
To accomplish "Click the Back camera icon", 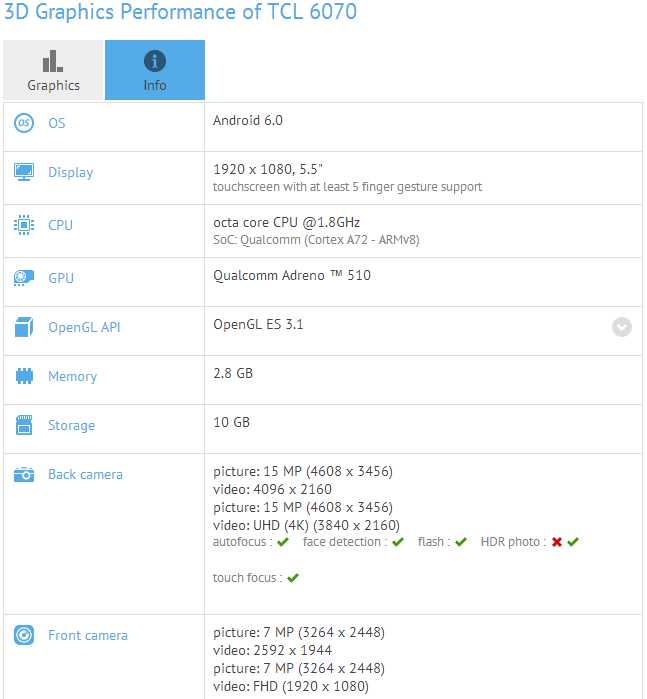I will tap(24, 474).
